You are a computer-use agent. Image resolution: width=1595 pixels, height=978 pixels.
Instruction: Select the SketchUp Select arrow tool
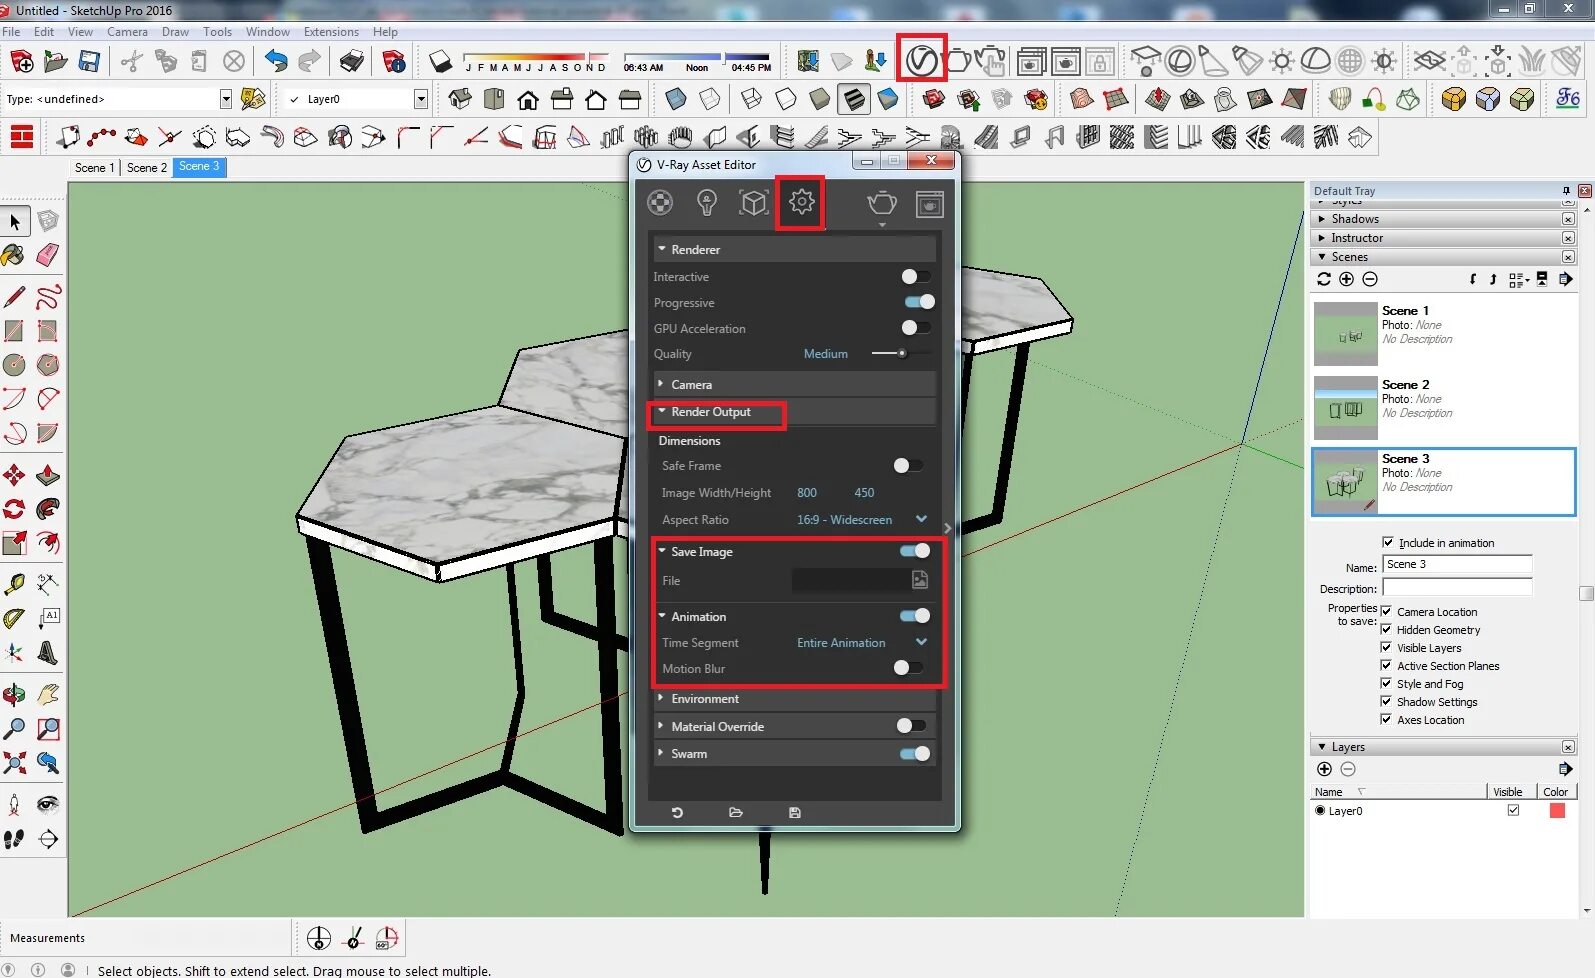point(15,221)
